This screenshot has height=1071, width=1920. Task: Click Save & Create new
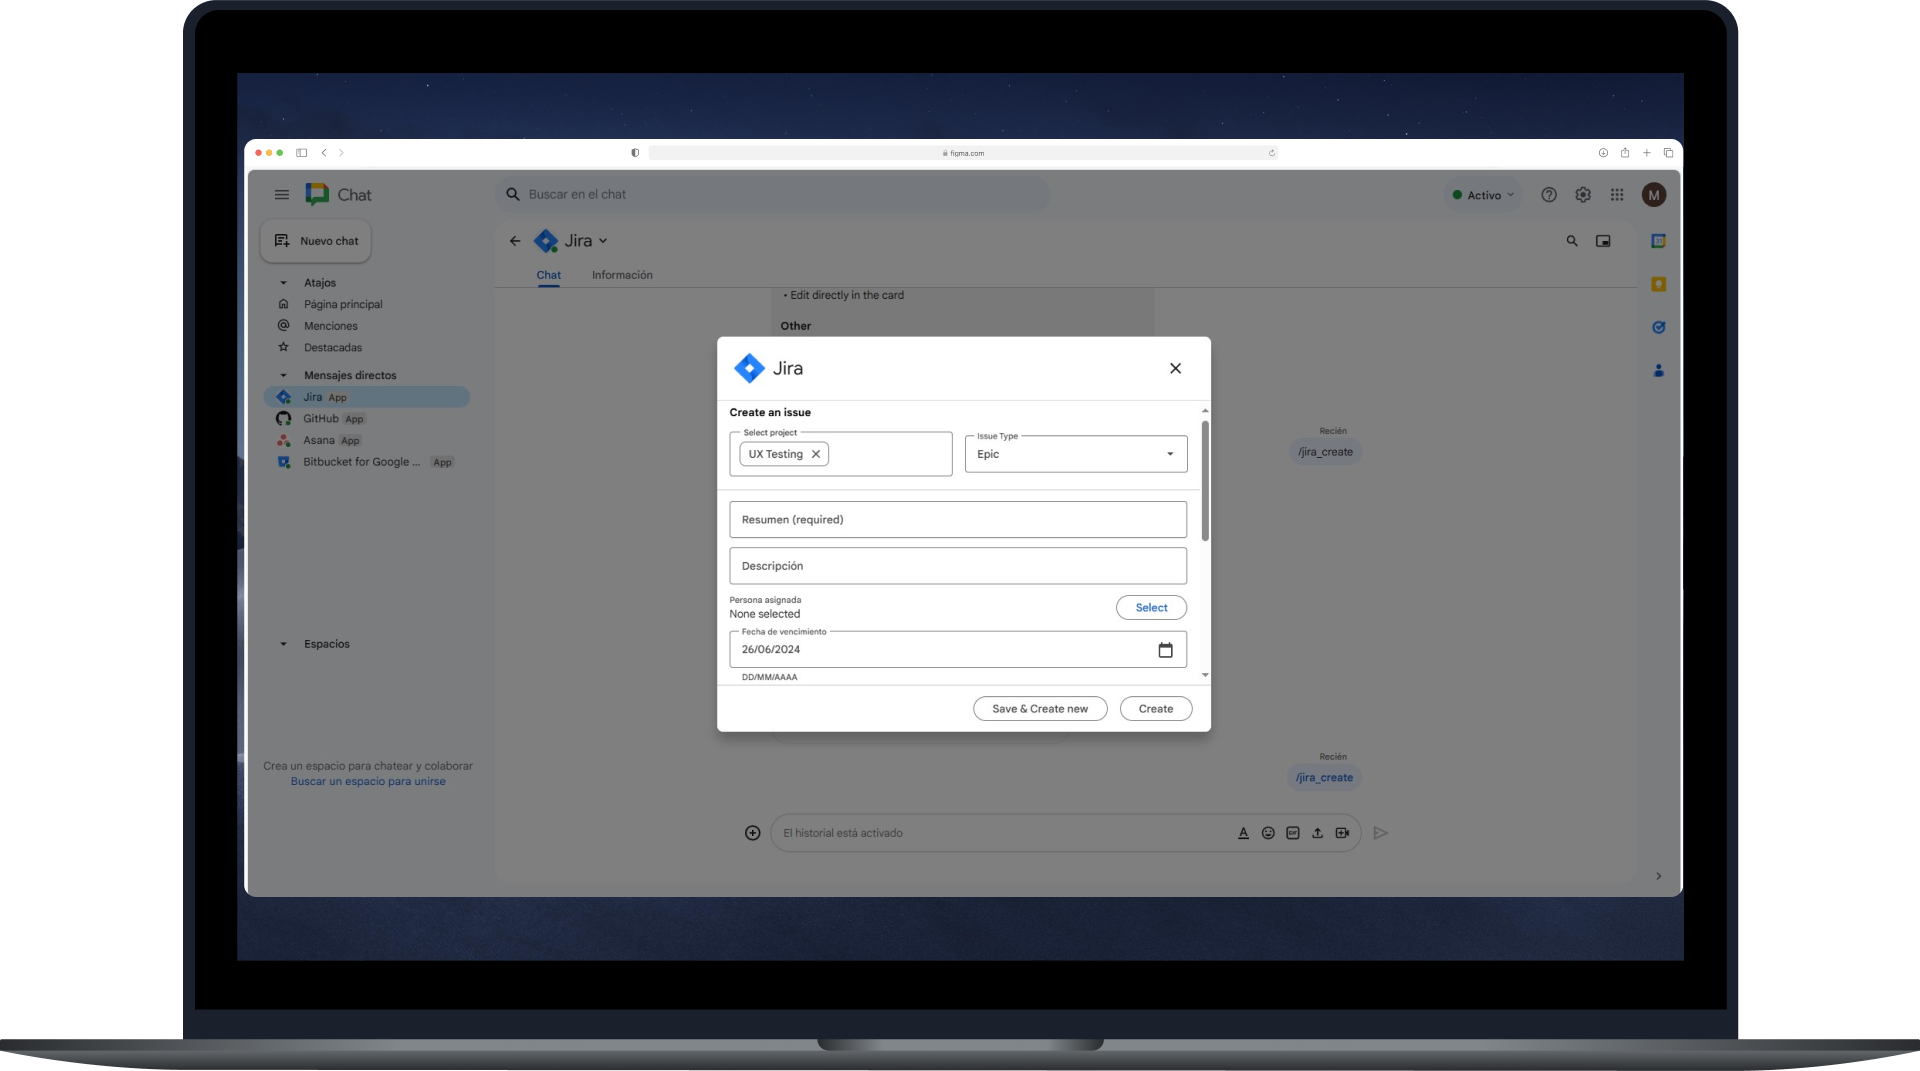tap(1040, 709)
